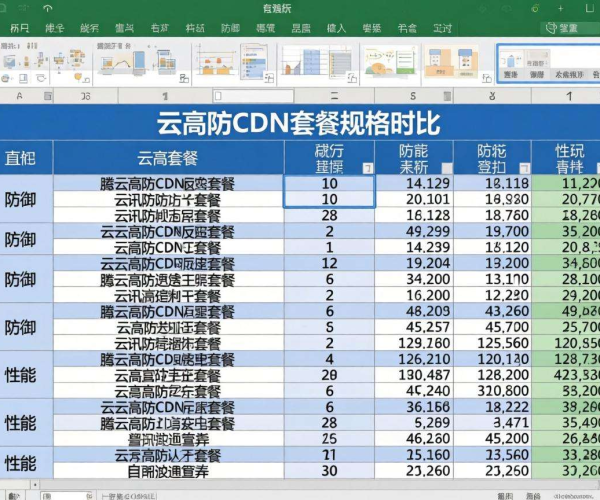Select cell with value 125.560
Image resolution: width=600 pixels, height=500 pixels.
click(492, 343)
